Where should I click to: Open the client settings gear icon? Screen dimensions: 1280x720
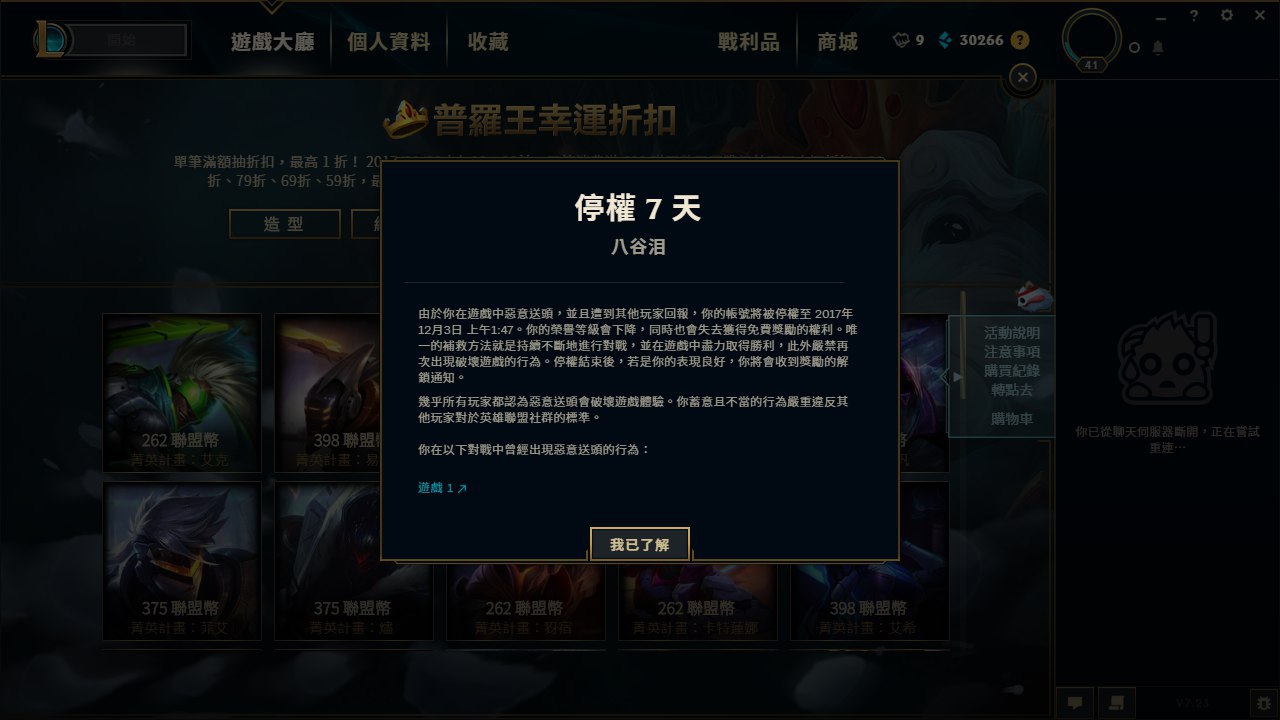[1227, 15]
